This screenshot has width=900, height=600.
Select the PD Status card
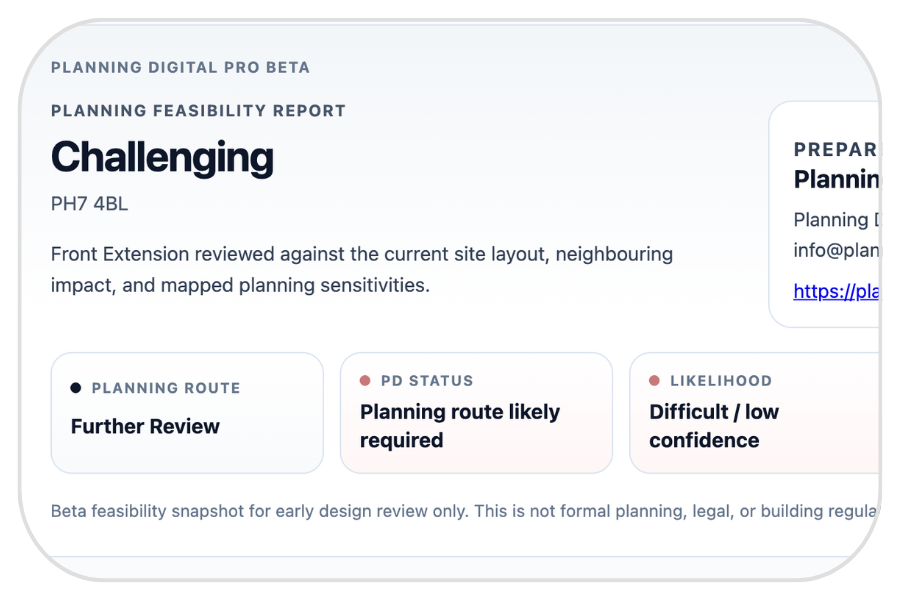click(476, 413)
